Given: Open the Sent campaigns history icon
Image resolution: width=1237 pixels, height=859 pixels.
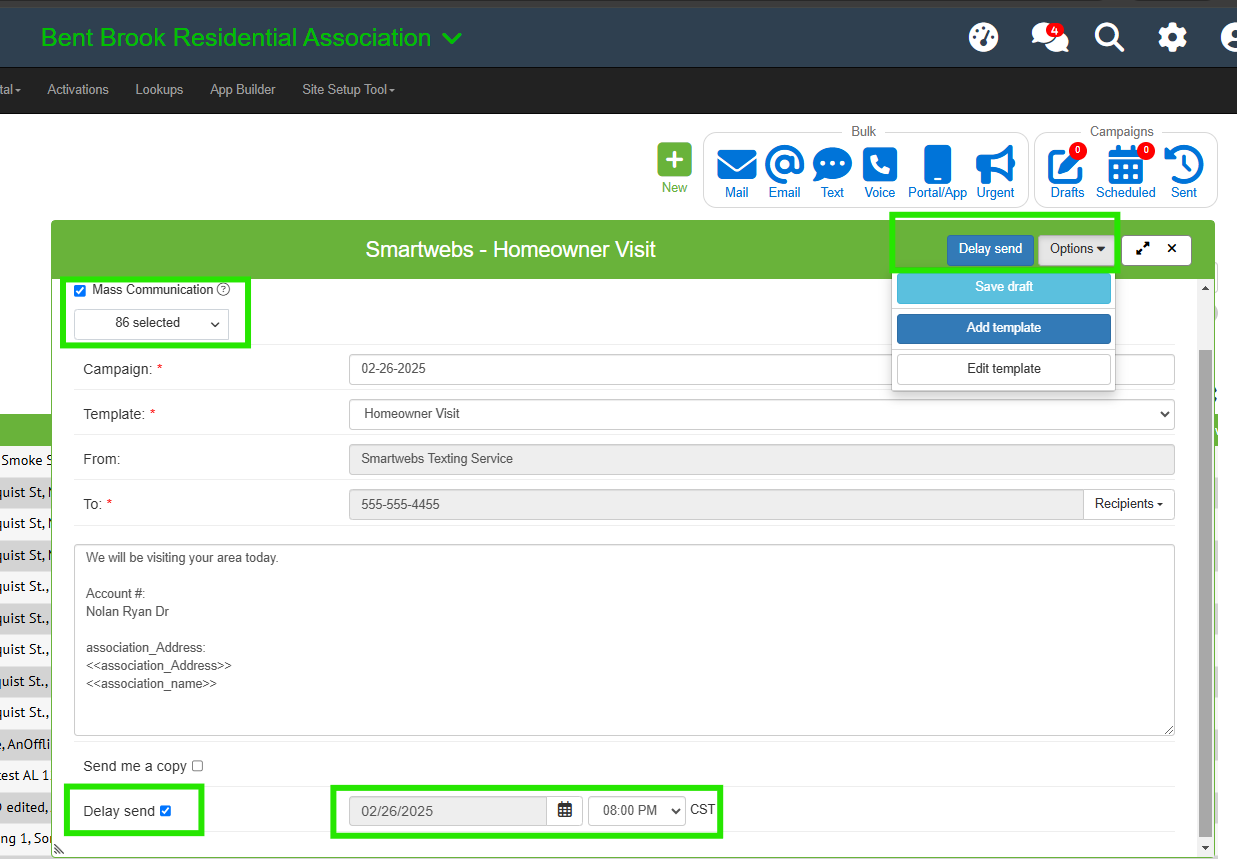Looking at the screenshot, I should [1184, 166].
